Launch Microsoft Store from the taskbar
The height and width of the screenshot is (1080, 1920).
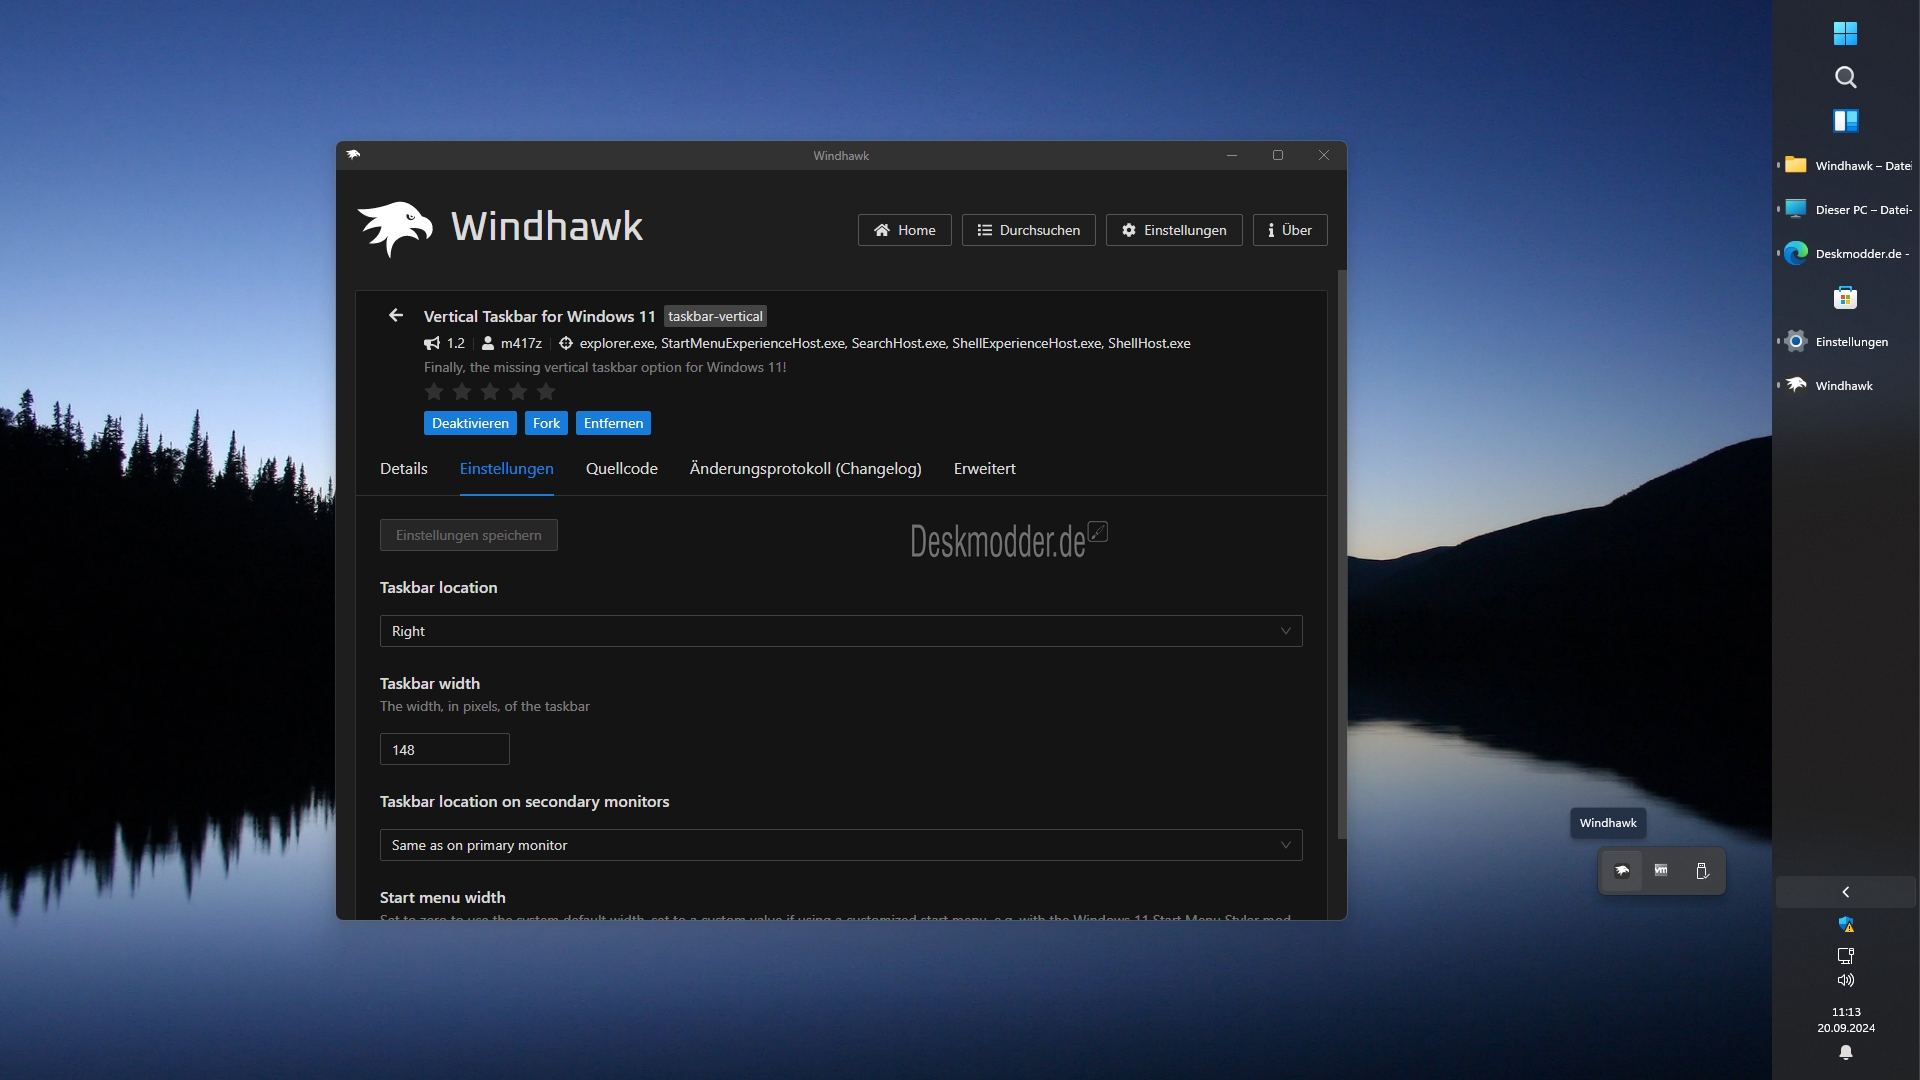pos(1845,297)
